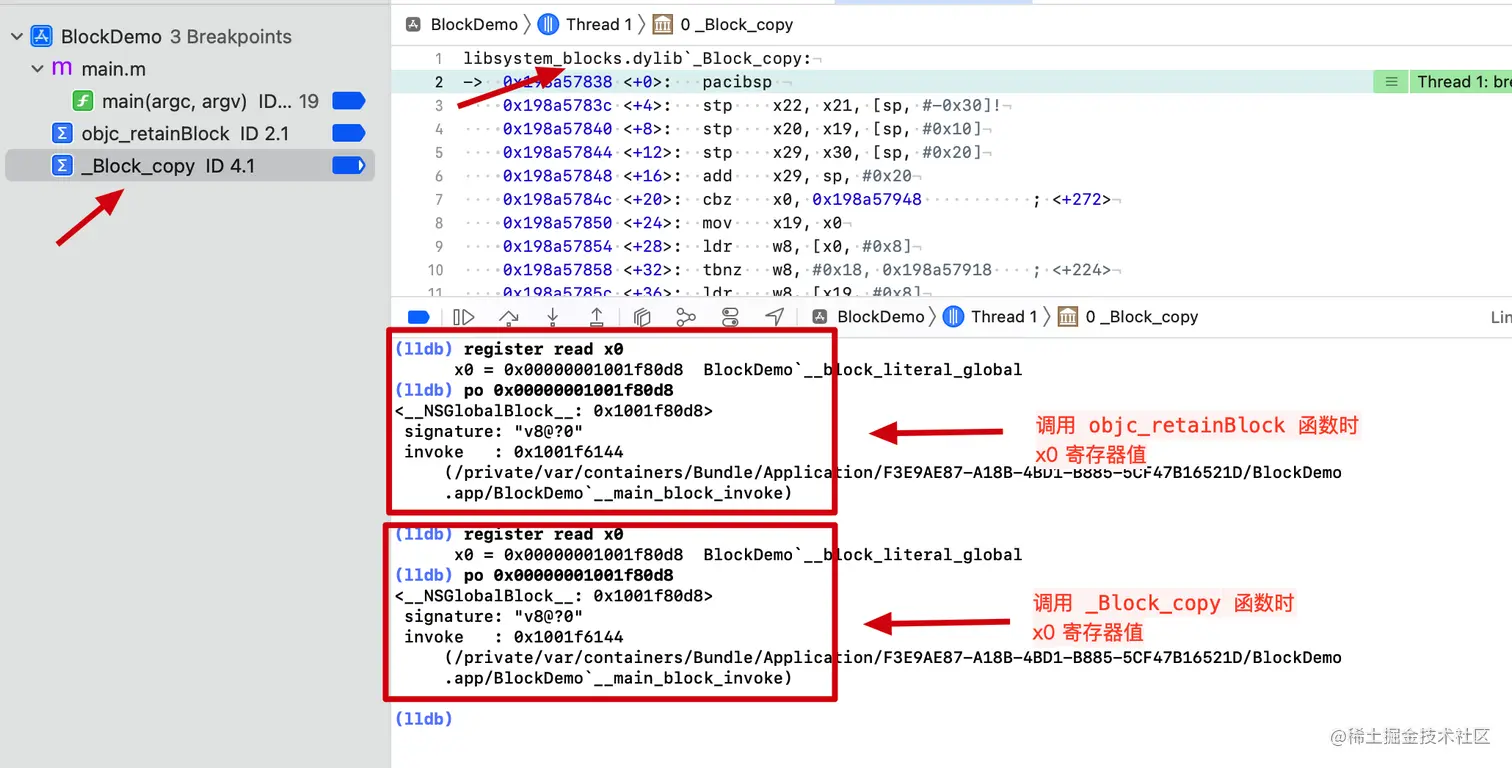Collapse the BlockDemo breakpoints group

(16, 37)
